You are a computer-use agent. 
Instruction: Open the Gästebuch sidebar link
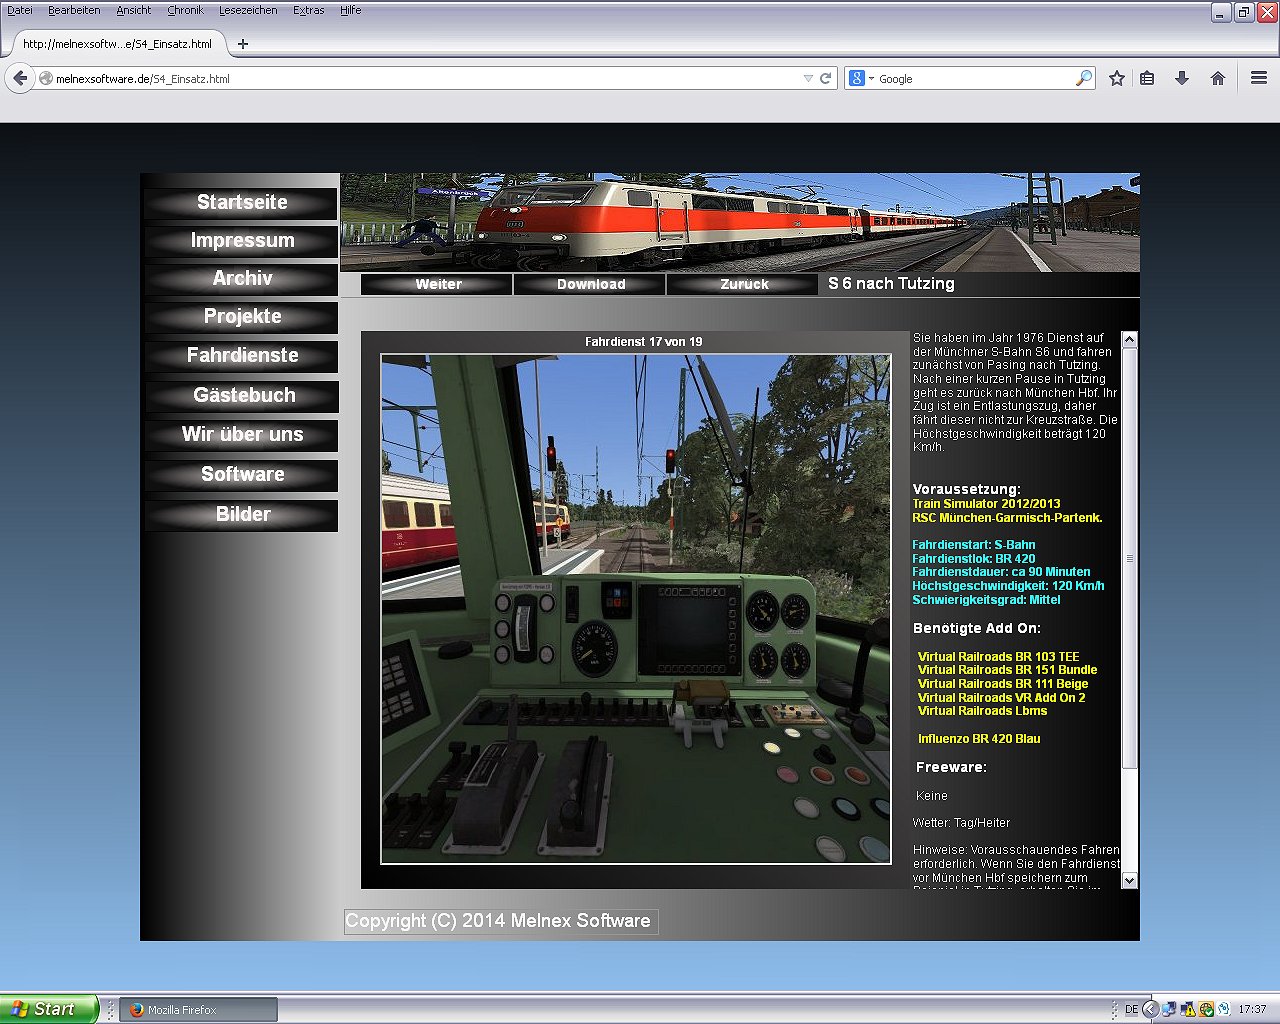tap(243, 396)
